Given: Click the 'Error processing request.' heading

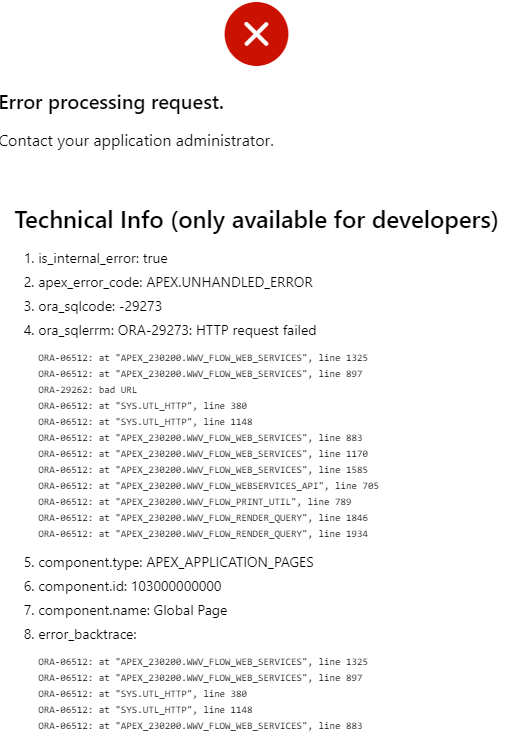Looking at the screenshot, I should click(111, 103).
